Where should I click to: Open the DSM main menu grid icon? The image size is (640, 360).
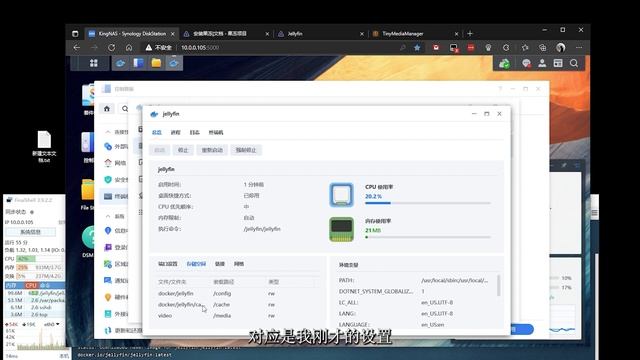click(x=94, y=63)
